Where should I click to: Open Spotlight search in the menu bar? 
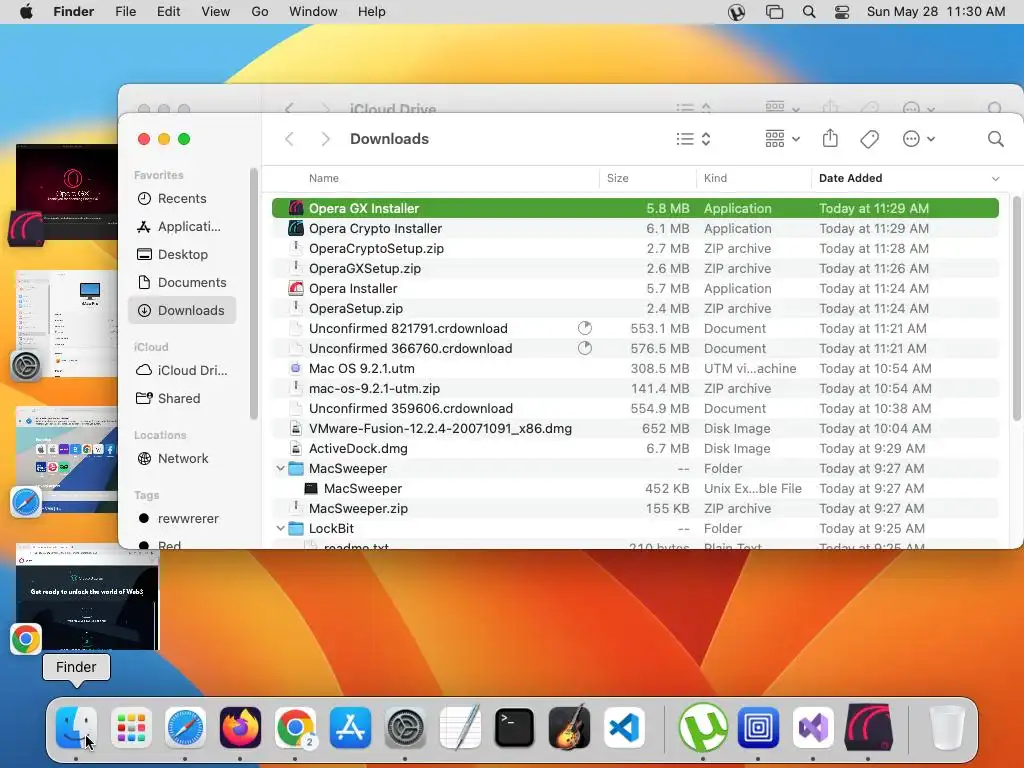coord(808,12)
